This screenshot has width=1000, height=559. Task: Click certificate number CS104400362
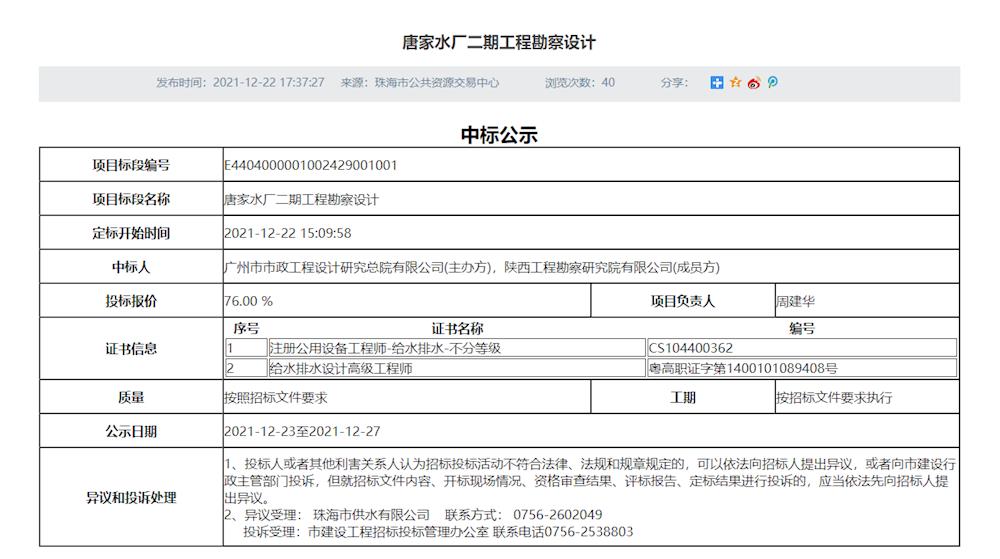pyautogui.click(x=691, y=348)
